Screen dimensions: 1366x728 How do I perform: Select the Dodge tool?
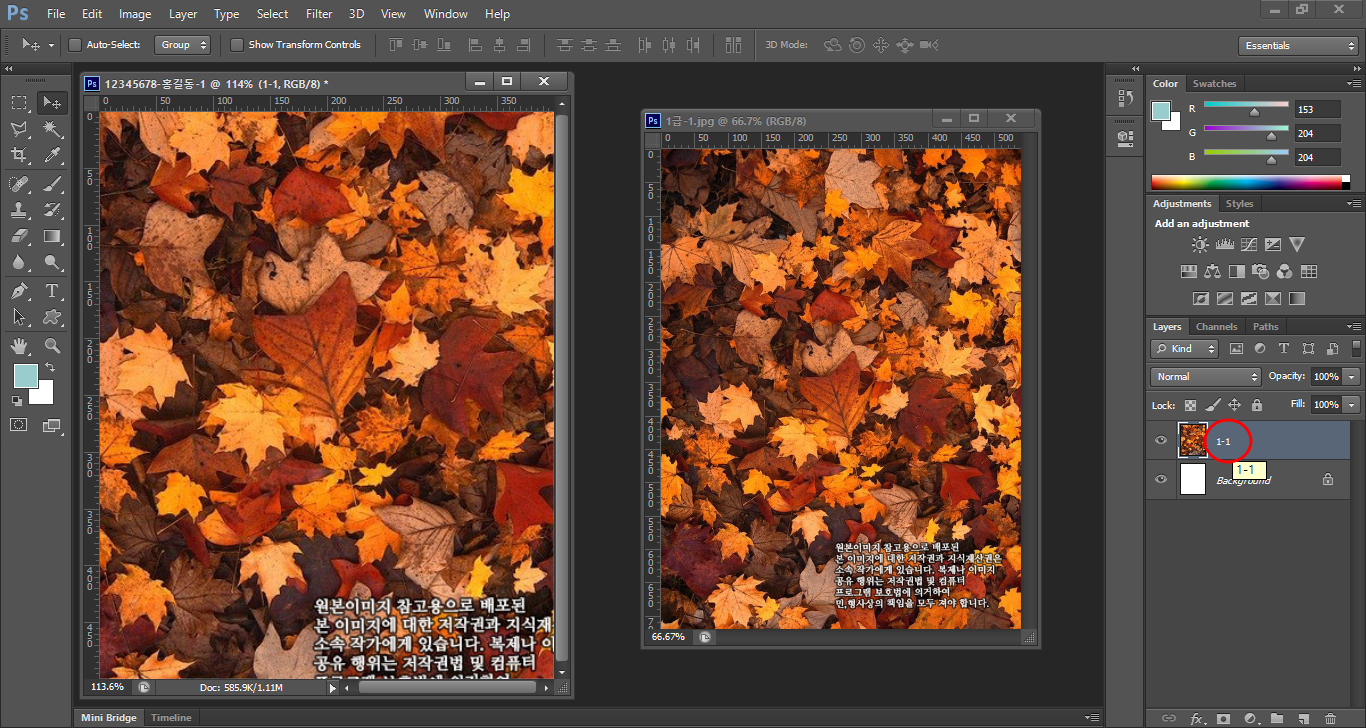coord(52,263)
